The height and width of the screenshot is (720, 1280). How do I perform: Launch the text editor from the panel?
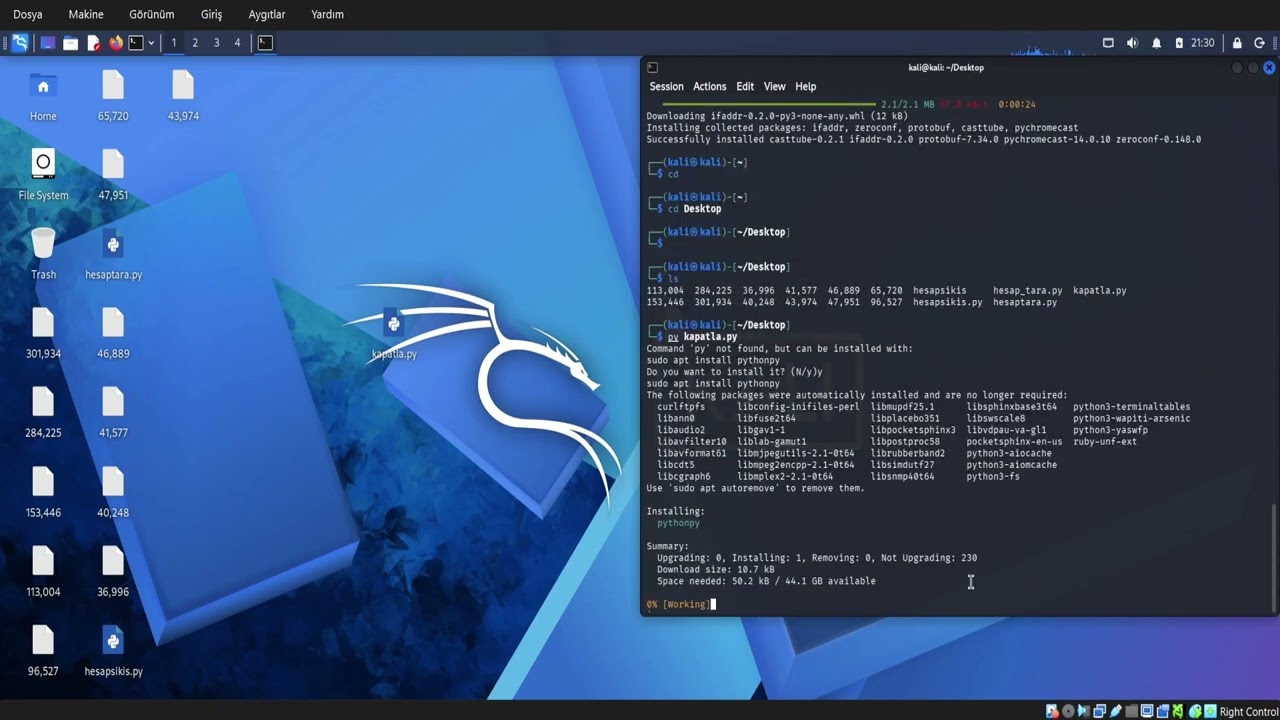(x=93, y=43)
